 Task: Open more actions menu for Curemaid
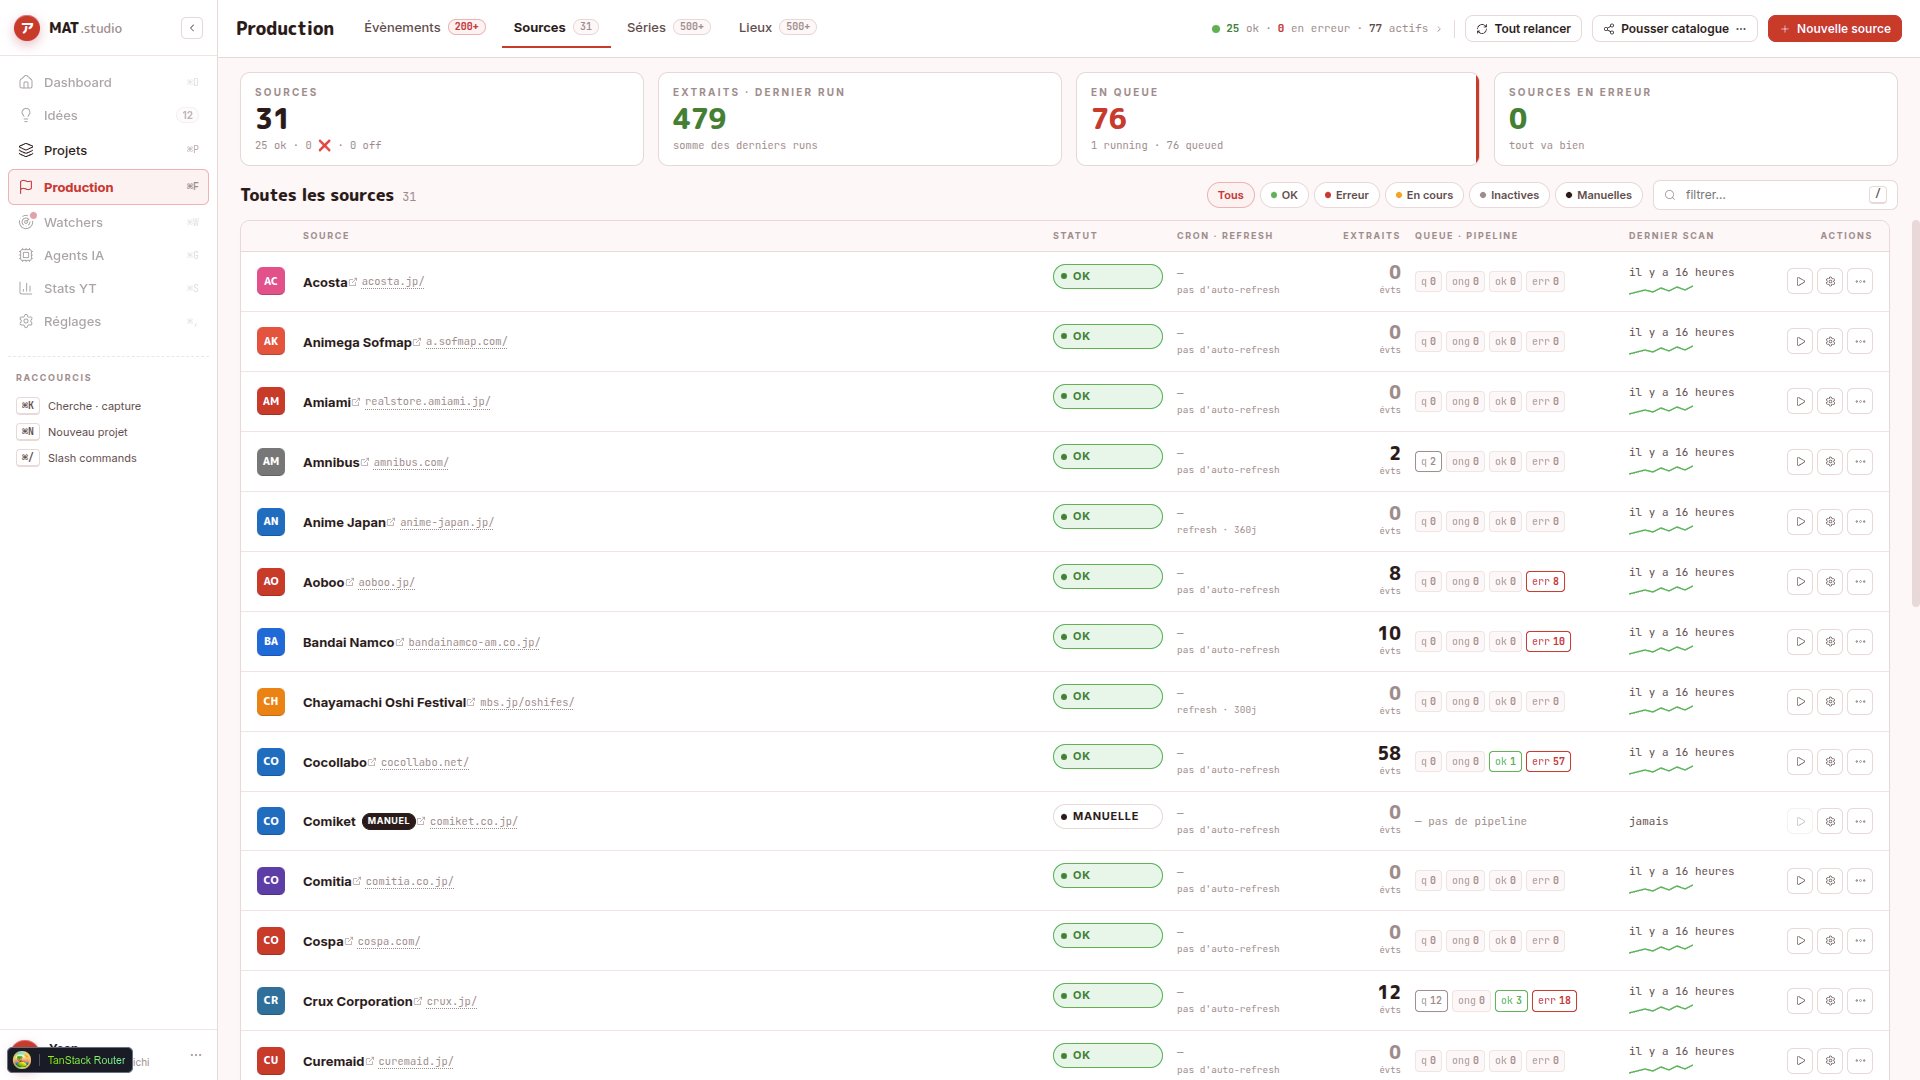pos(1860,1061)
